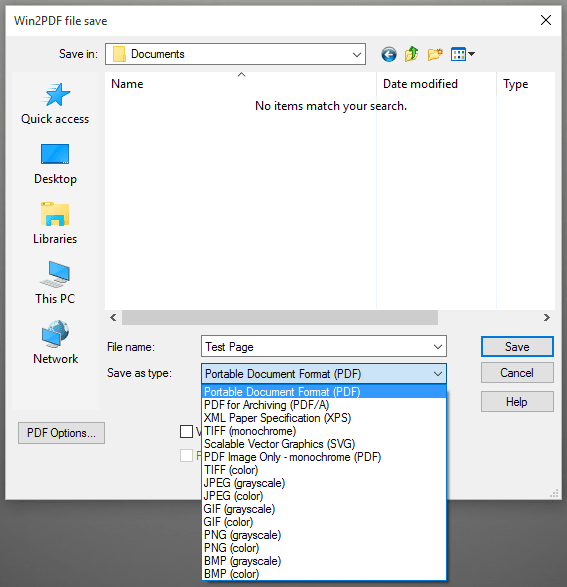Collapse the Save as type dropdown
Screen dimensions: 567x587
pyautogui.click(x=438, y=374)
